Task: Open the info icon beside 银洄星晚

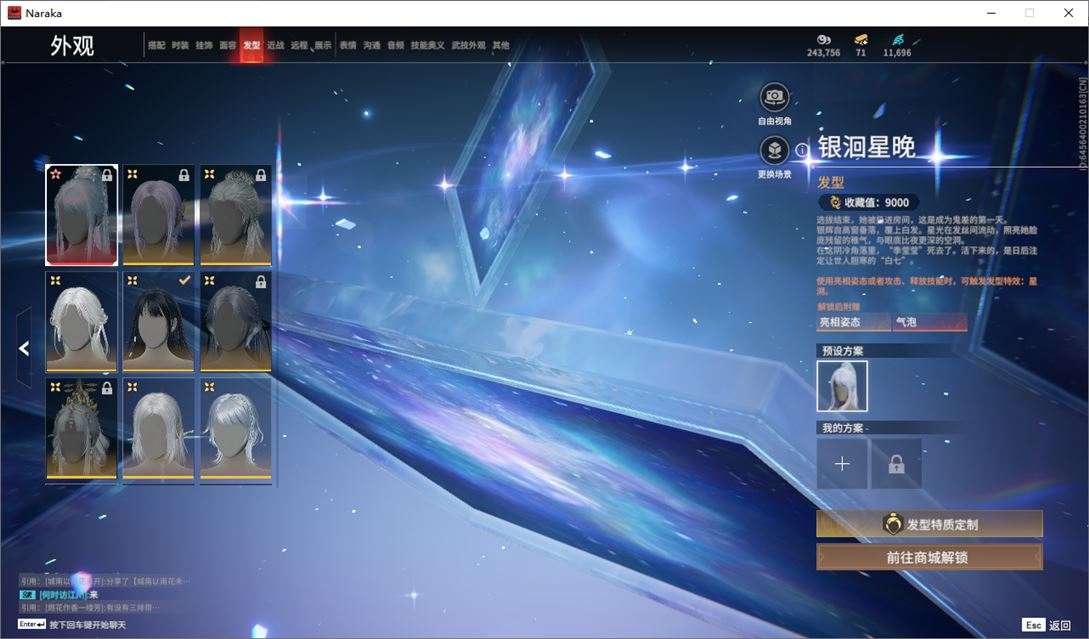Action: tap(802, 149)
